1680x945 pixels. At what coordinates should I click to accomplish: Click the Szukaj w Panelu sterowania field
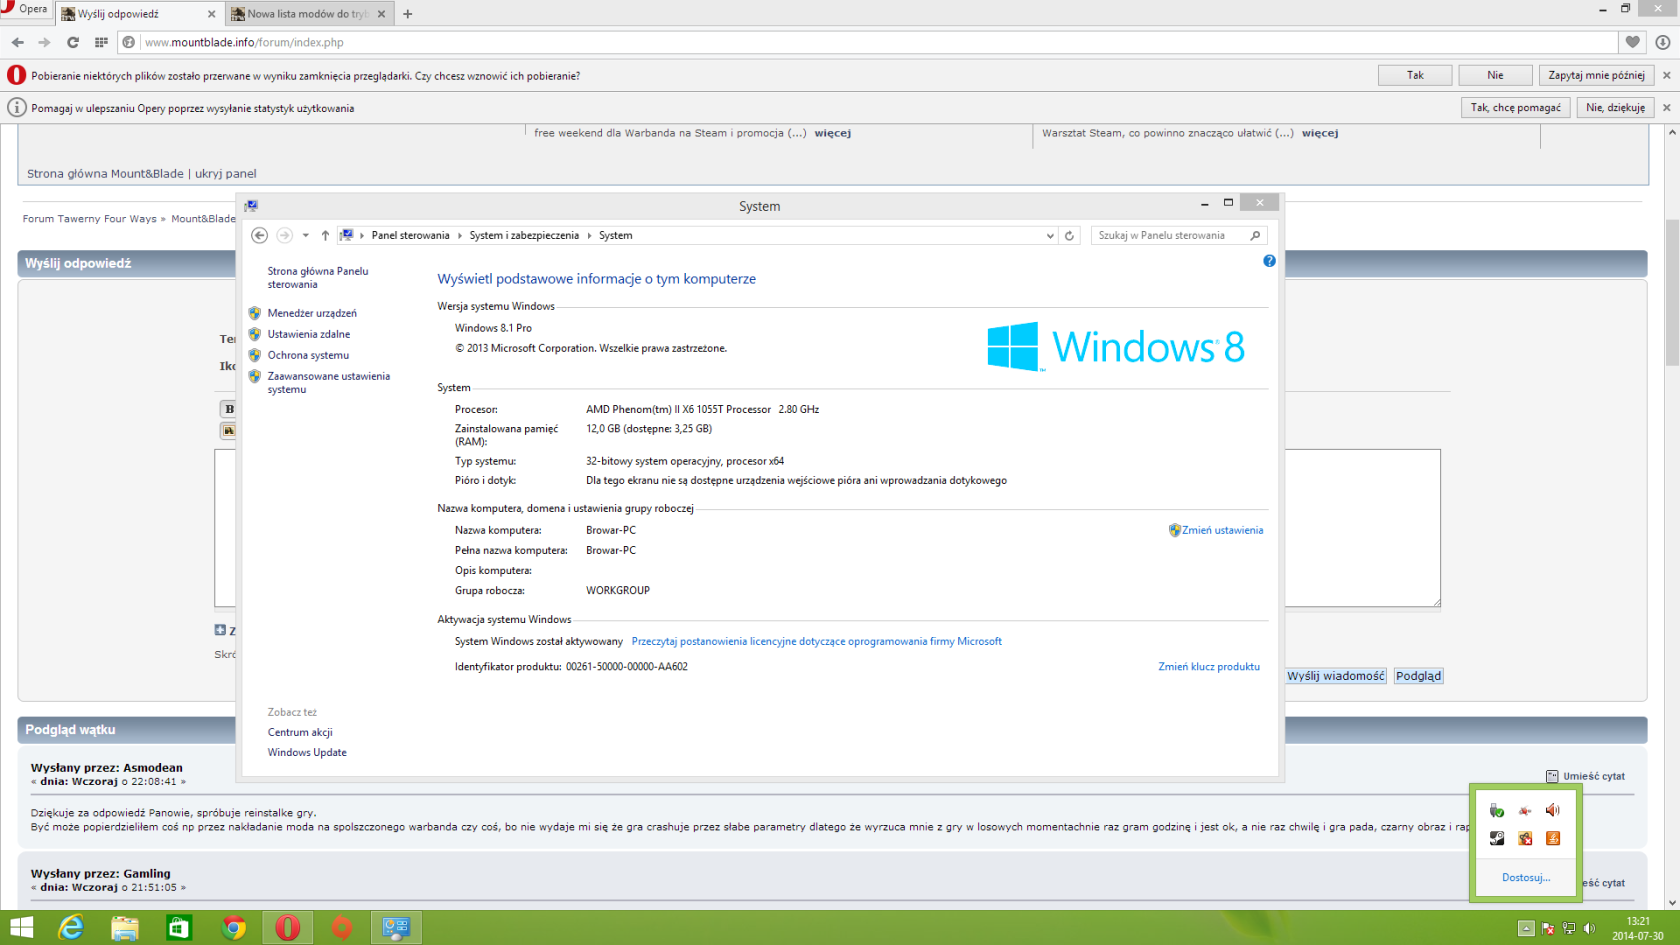(x=1170, y=236)
